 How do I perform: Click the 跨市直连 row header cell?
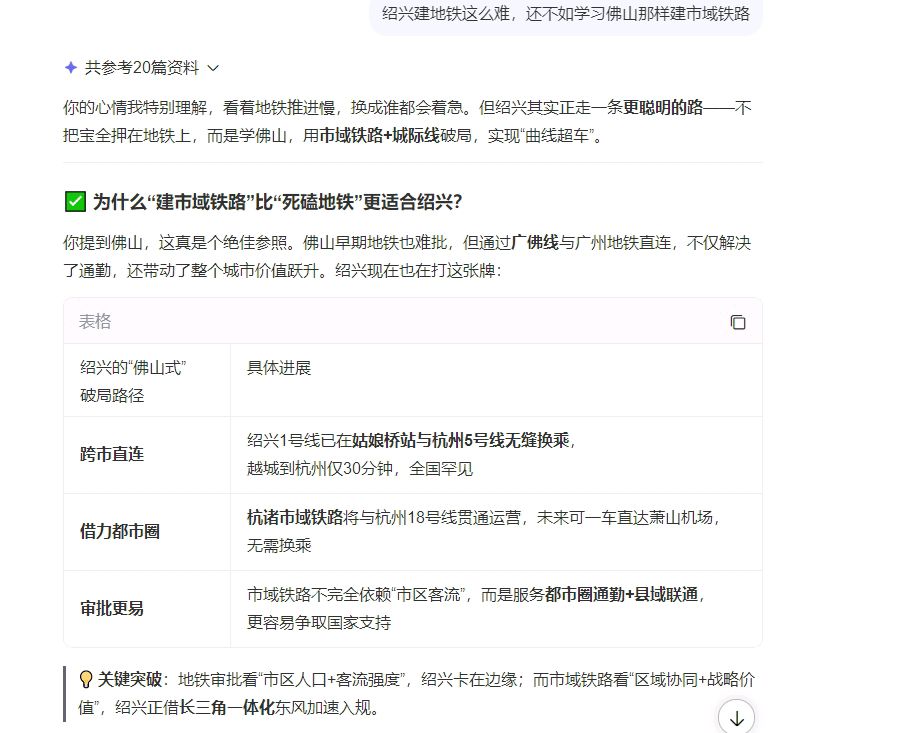[x=112, y=454]
